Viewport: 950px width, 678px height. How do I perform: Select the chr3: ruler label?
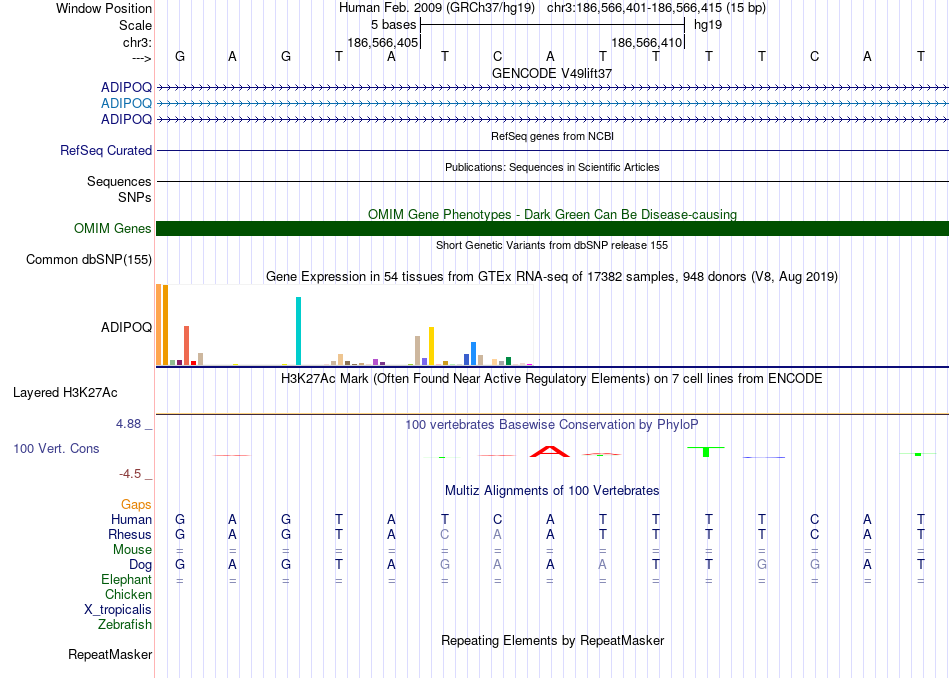click(137, 42)
